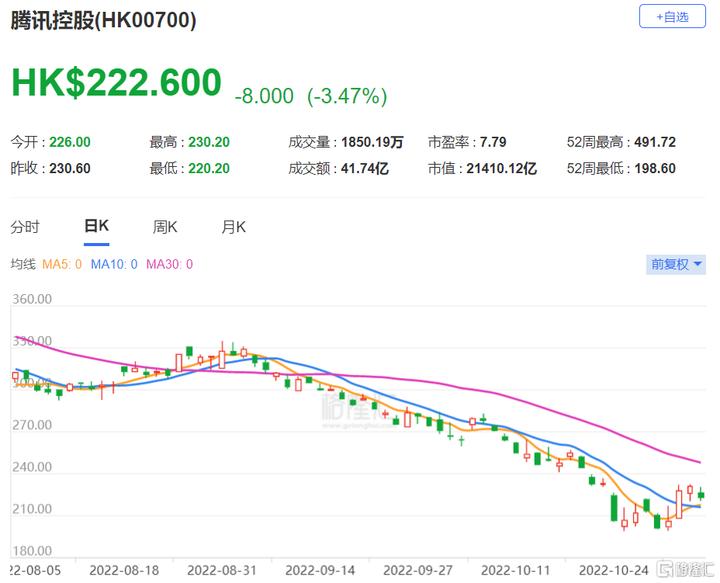The image size is (720, 583).
Task: Toggle MA5 moving average label
Action: (x=62, y=264)
